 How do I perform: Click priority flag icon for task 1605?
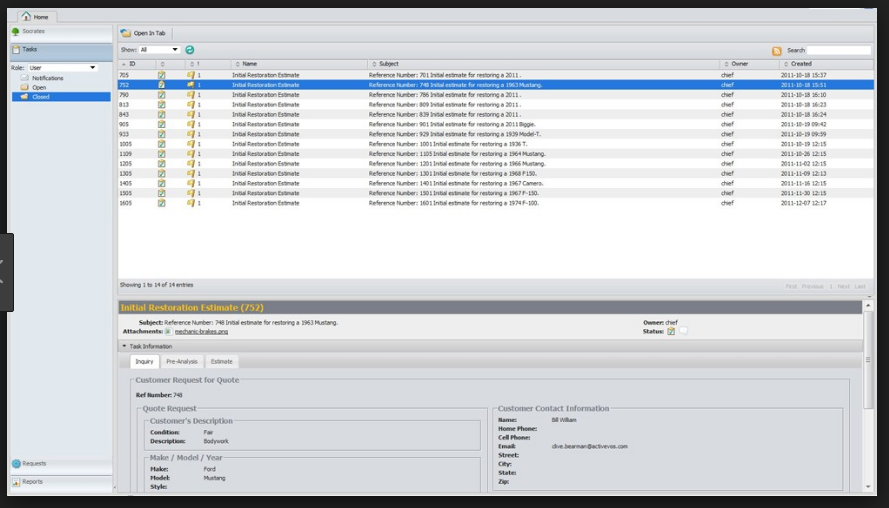191,203
